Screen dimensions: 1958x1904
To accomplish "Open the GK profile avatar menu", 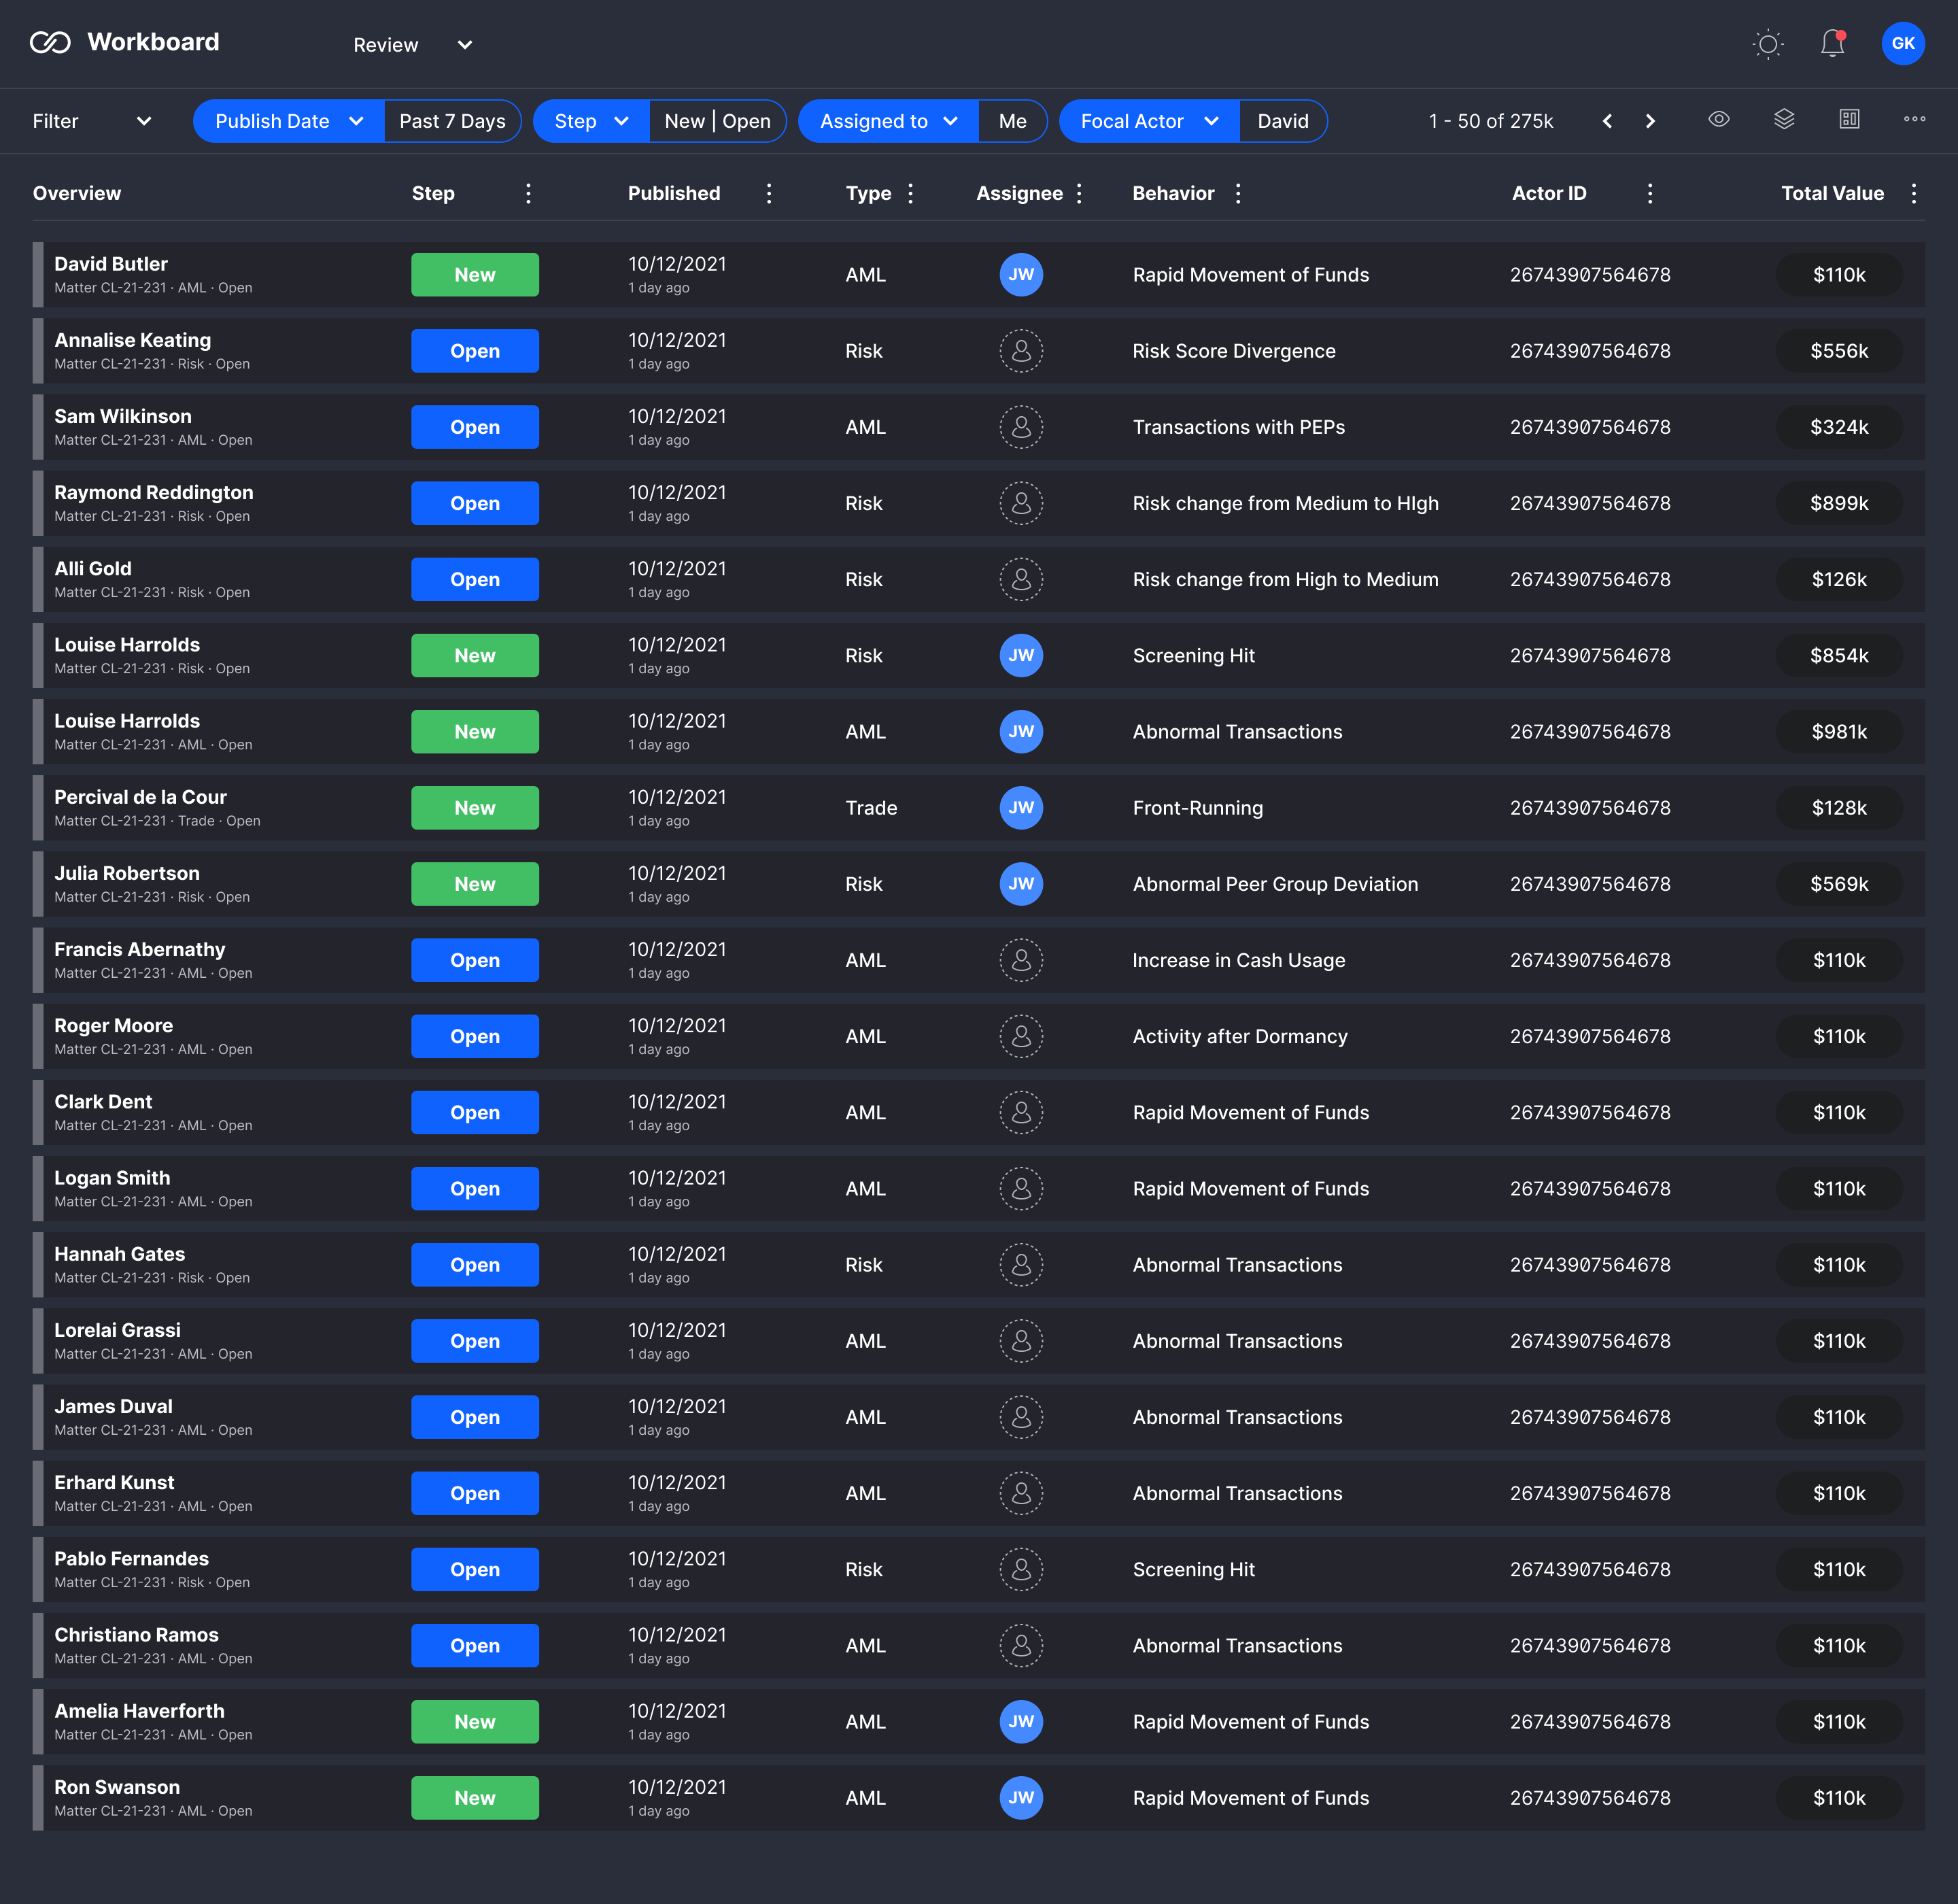I will 1903,43.
